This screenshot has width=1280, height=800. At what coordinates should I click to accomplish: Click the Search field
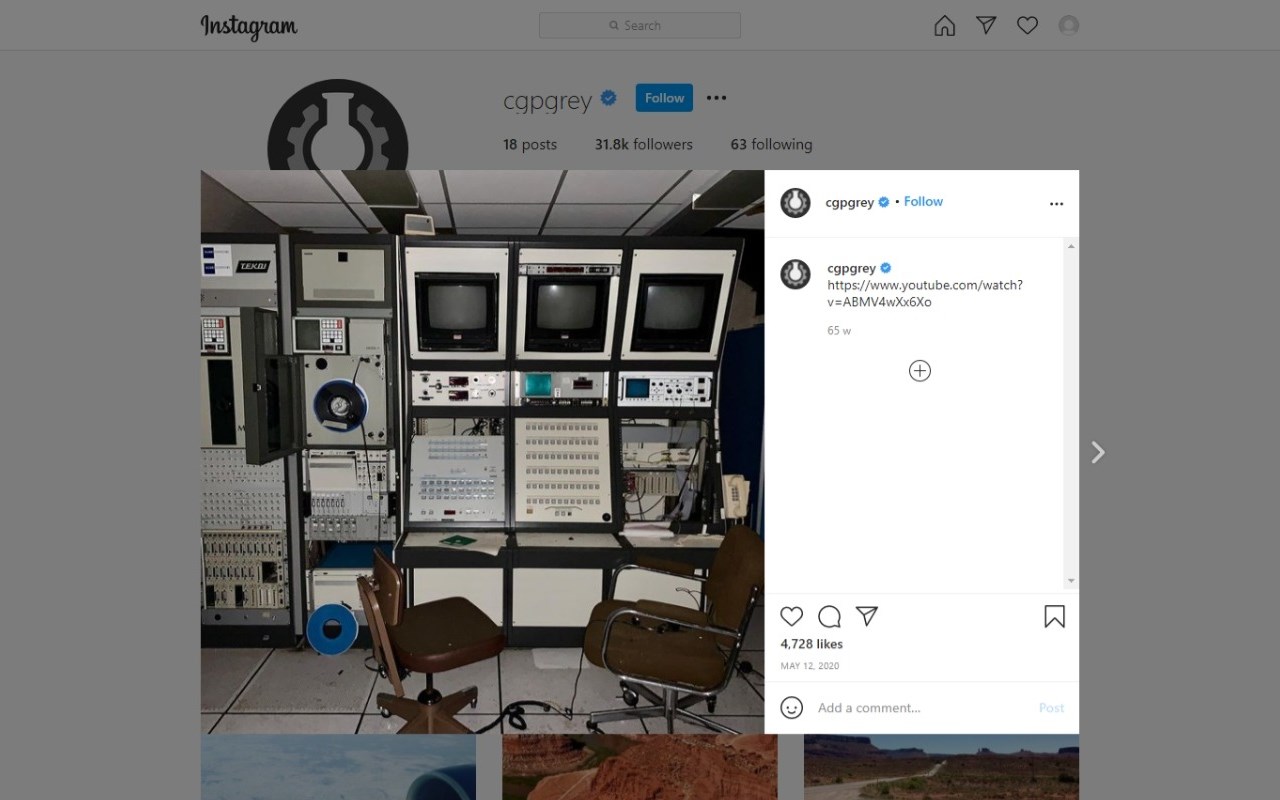point(640,25)
